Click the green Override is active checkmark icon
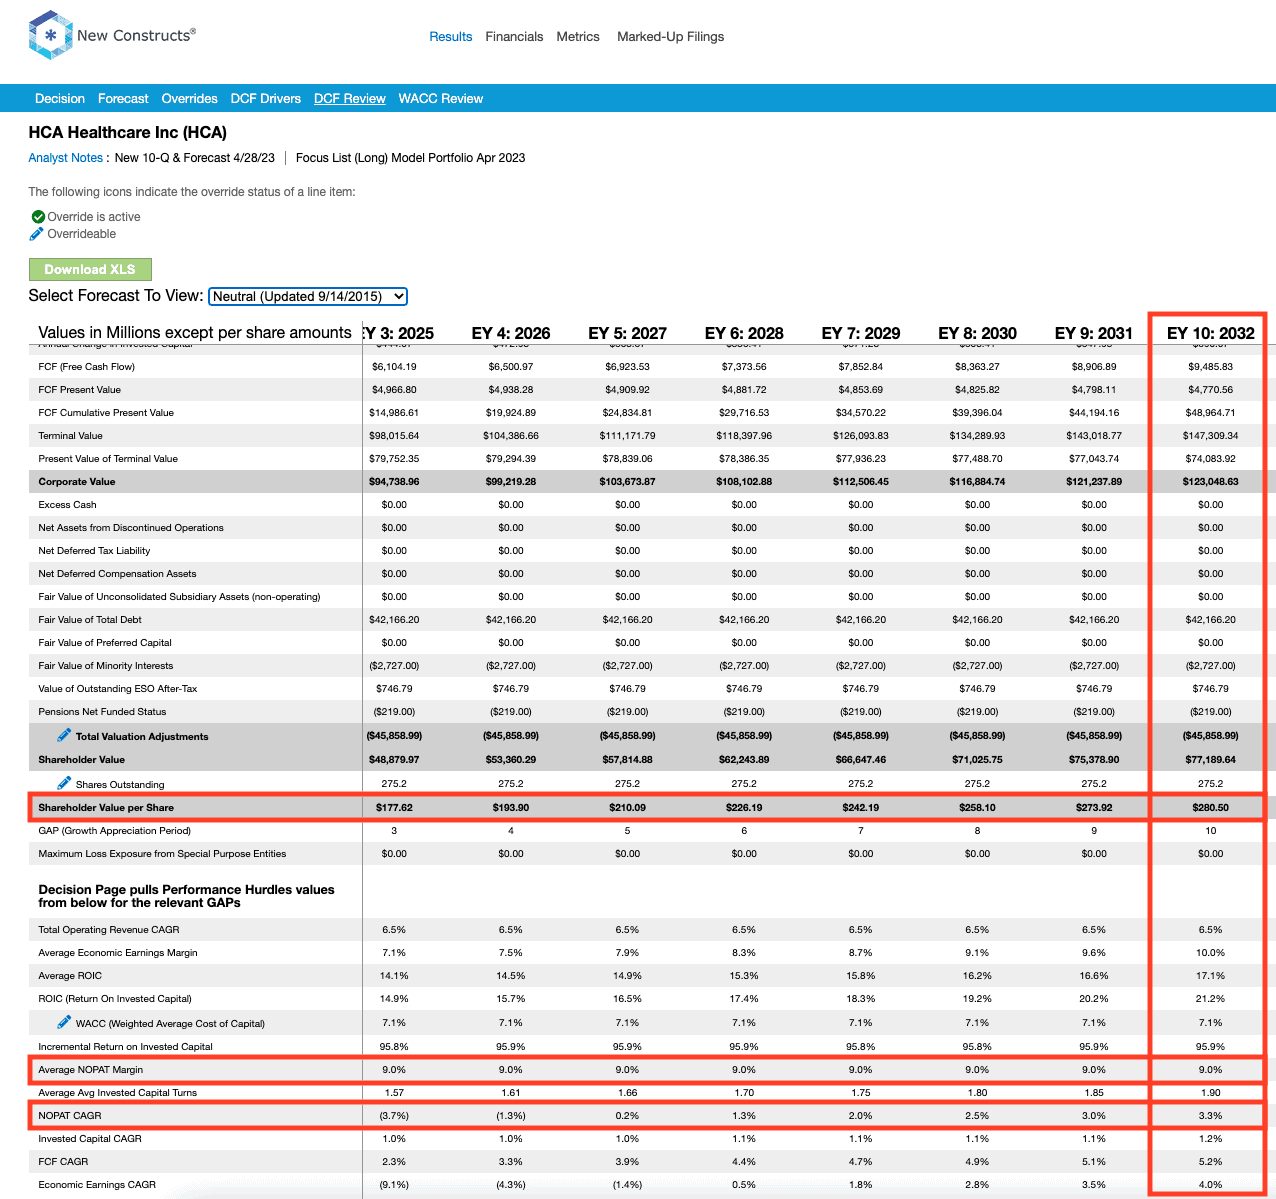Viewport: 1276px width, 1199px height. [x=38, y=217]
